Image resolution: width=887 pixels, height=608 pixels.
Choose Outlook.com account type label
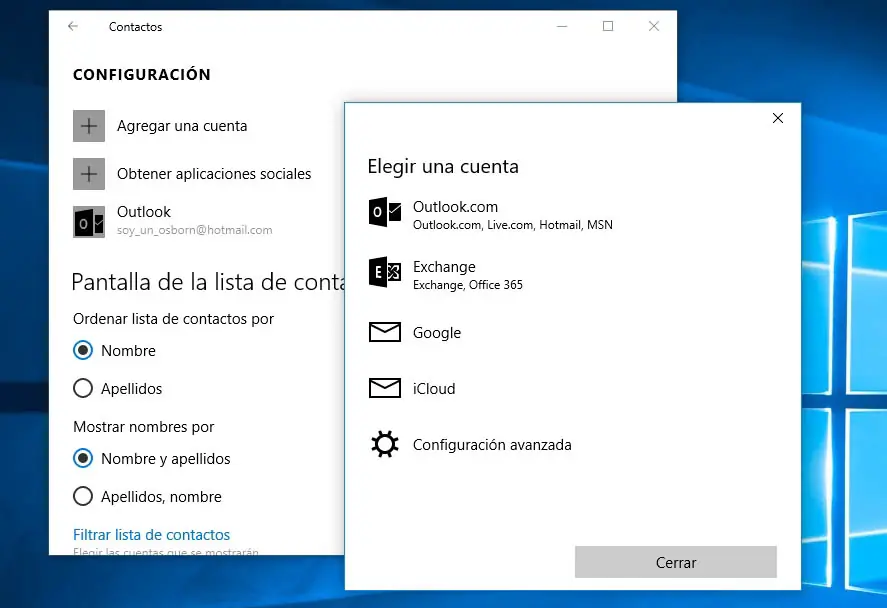click(x=455, y=206)
